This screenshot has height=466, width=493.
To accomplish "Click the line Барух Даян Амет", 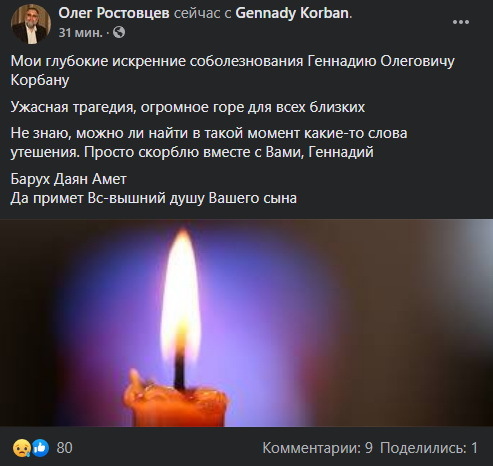I will [69, 179].
